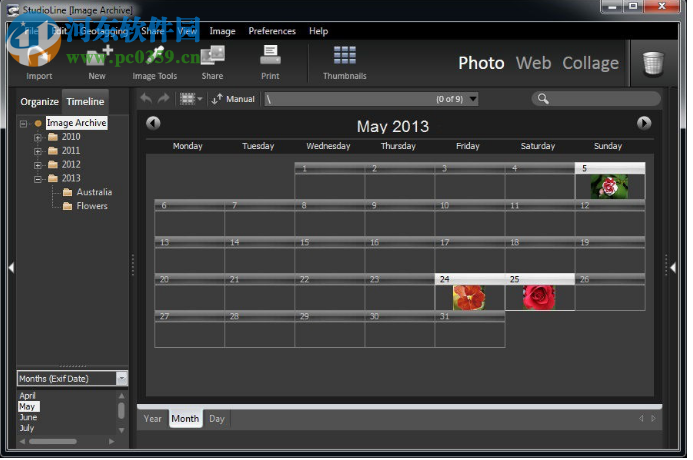Open orange flower thumbnail on May 24
The width and height of the screenshot is (693, 460).
(x=469, y=297)
